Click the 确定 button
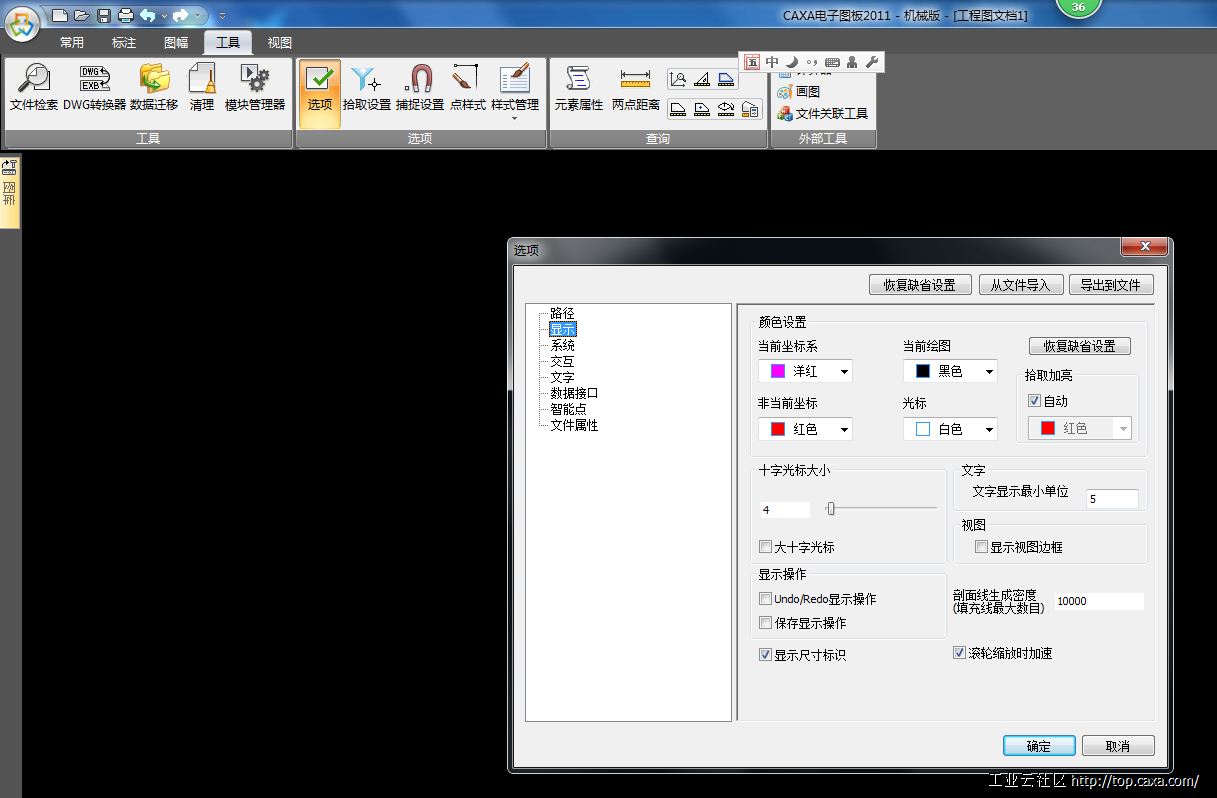Image resolution: width=1217 pixels, height=798 pixels. click(x=1039, y=746)
